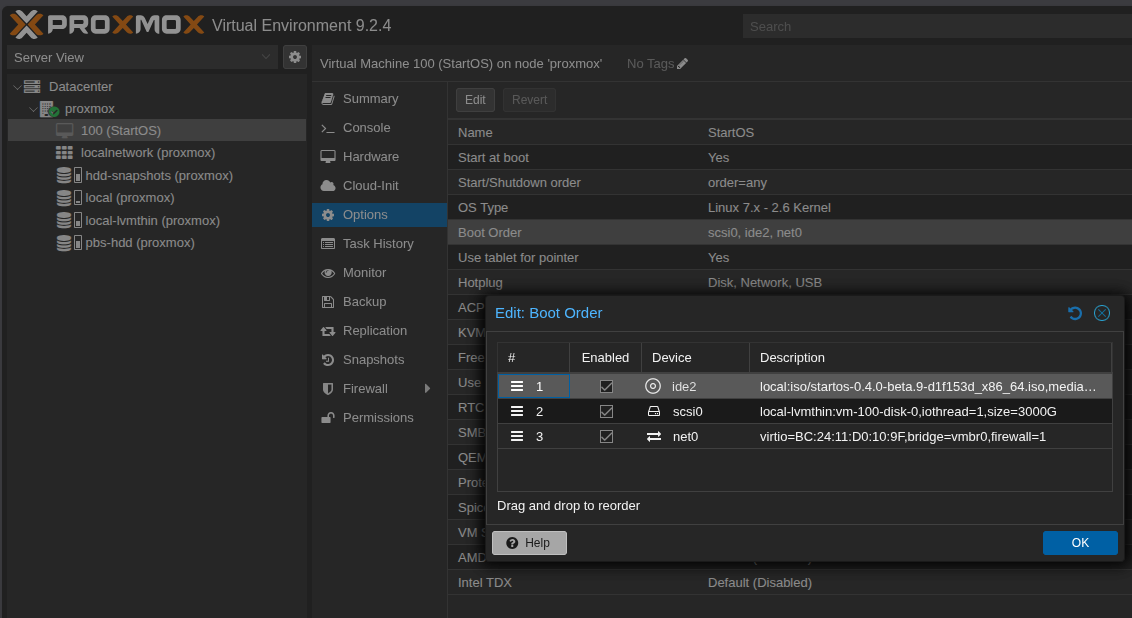Click the net0 network arrows icon
The height and width of the screenshot is (618, 1132).
[x=654, y=437]
